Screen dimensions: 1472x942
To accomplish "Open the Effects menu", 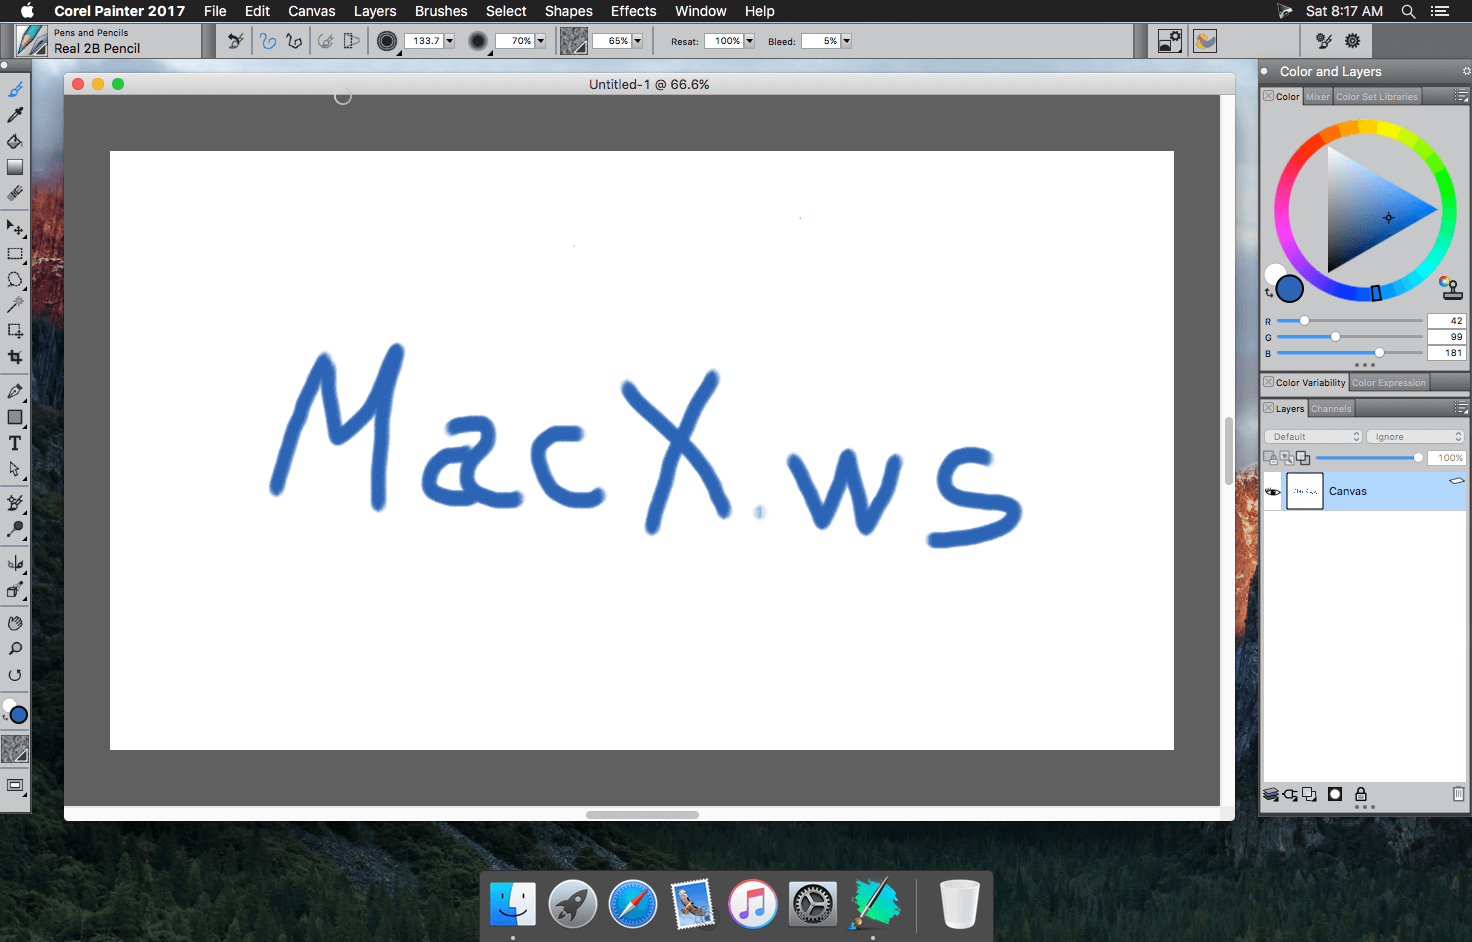I will [634, 11].
